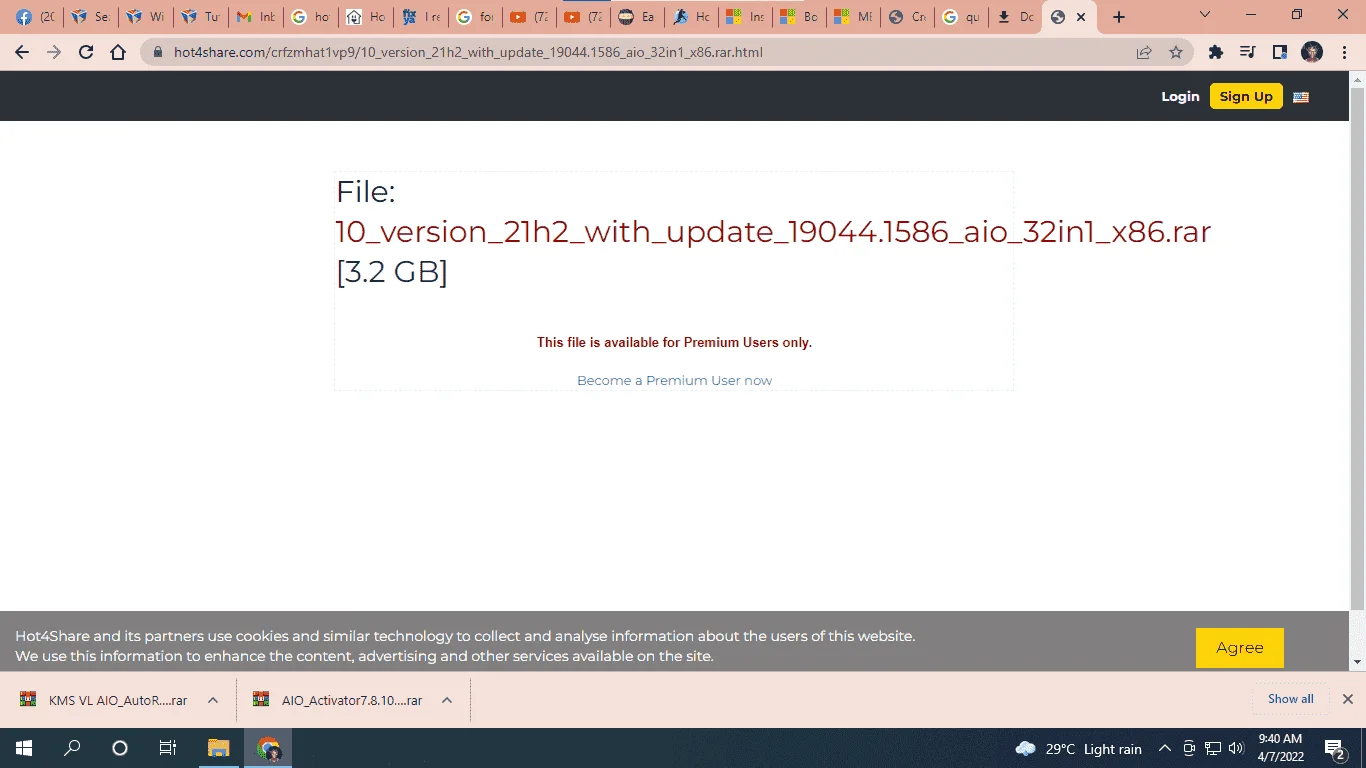Click Become a Premium User now link
The width and height of the screenshot is (1366, 768).
click(x=674, y=381)
